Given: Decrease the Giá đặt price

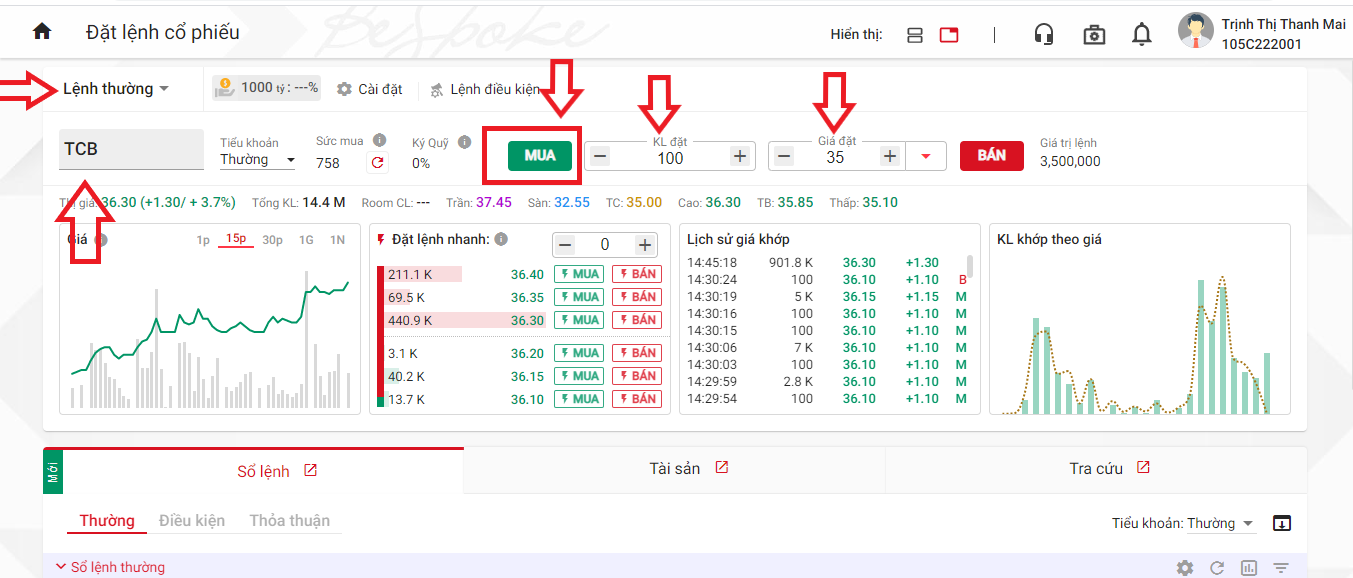Looking at the screenshot, I should click(x=784, y=156).
